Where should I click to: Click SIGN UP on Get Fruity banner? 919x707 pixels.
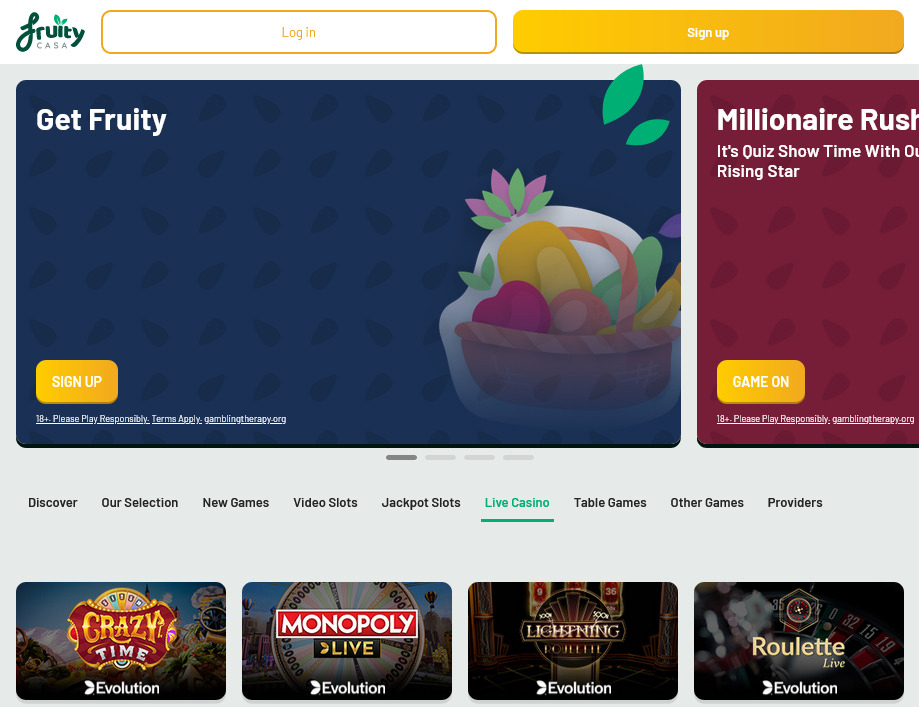tap(77, 382)
